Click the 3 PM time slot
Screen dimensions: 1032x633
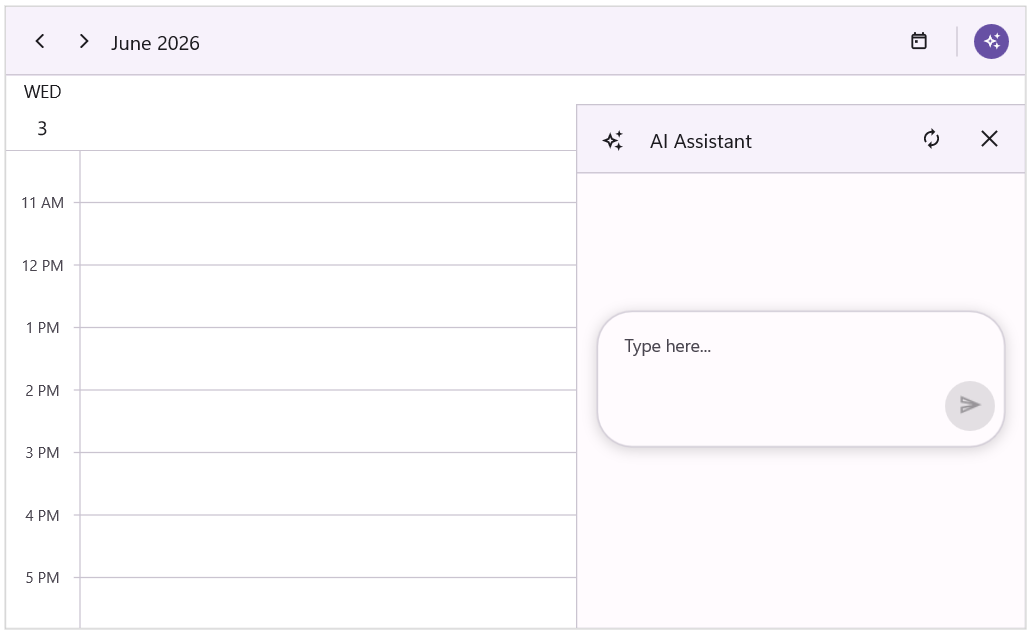(x=328, y=484)
